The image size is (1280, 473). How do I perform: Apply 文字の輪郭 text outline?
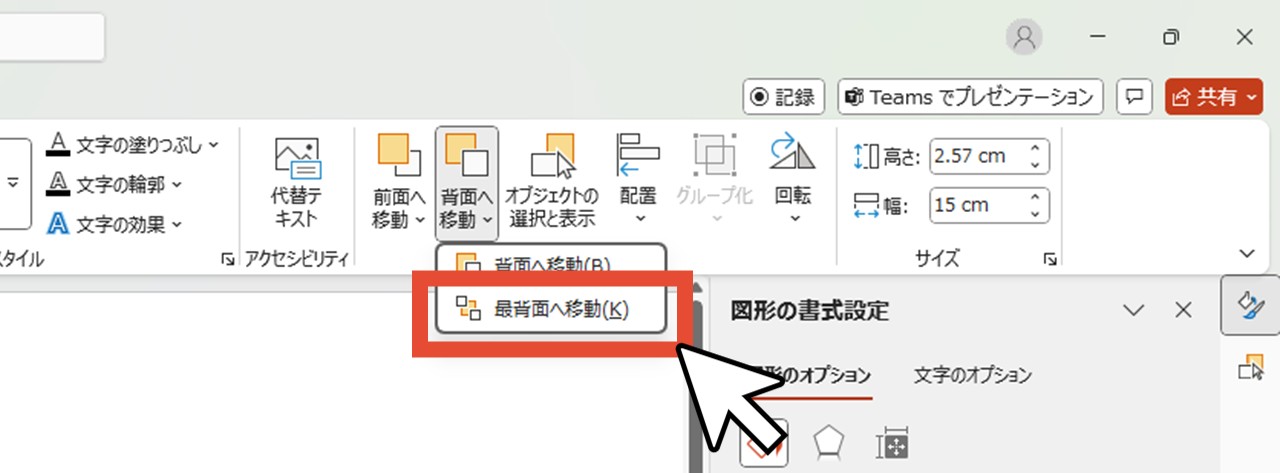click(107, 185)
